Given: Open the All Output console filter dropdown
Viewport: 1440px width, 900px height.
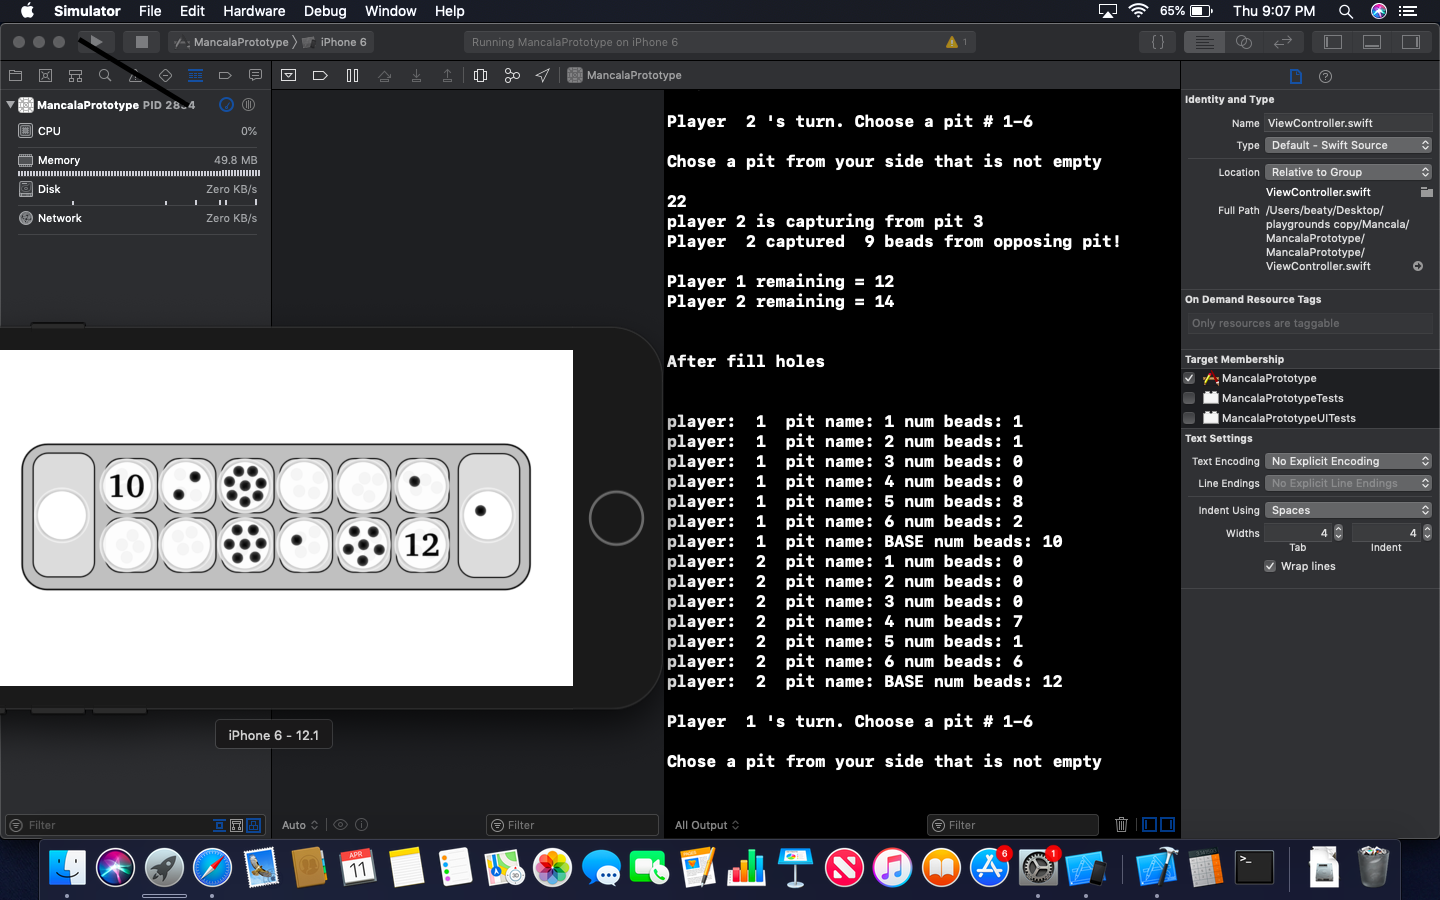Looking at the screenshot, I should tap(707, 825).
